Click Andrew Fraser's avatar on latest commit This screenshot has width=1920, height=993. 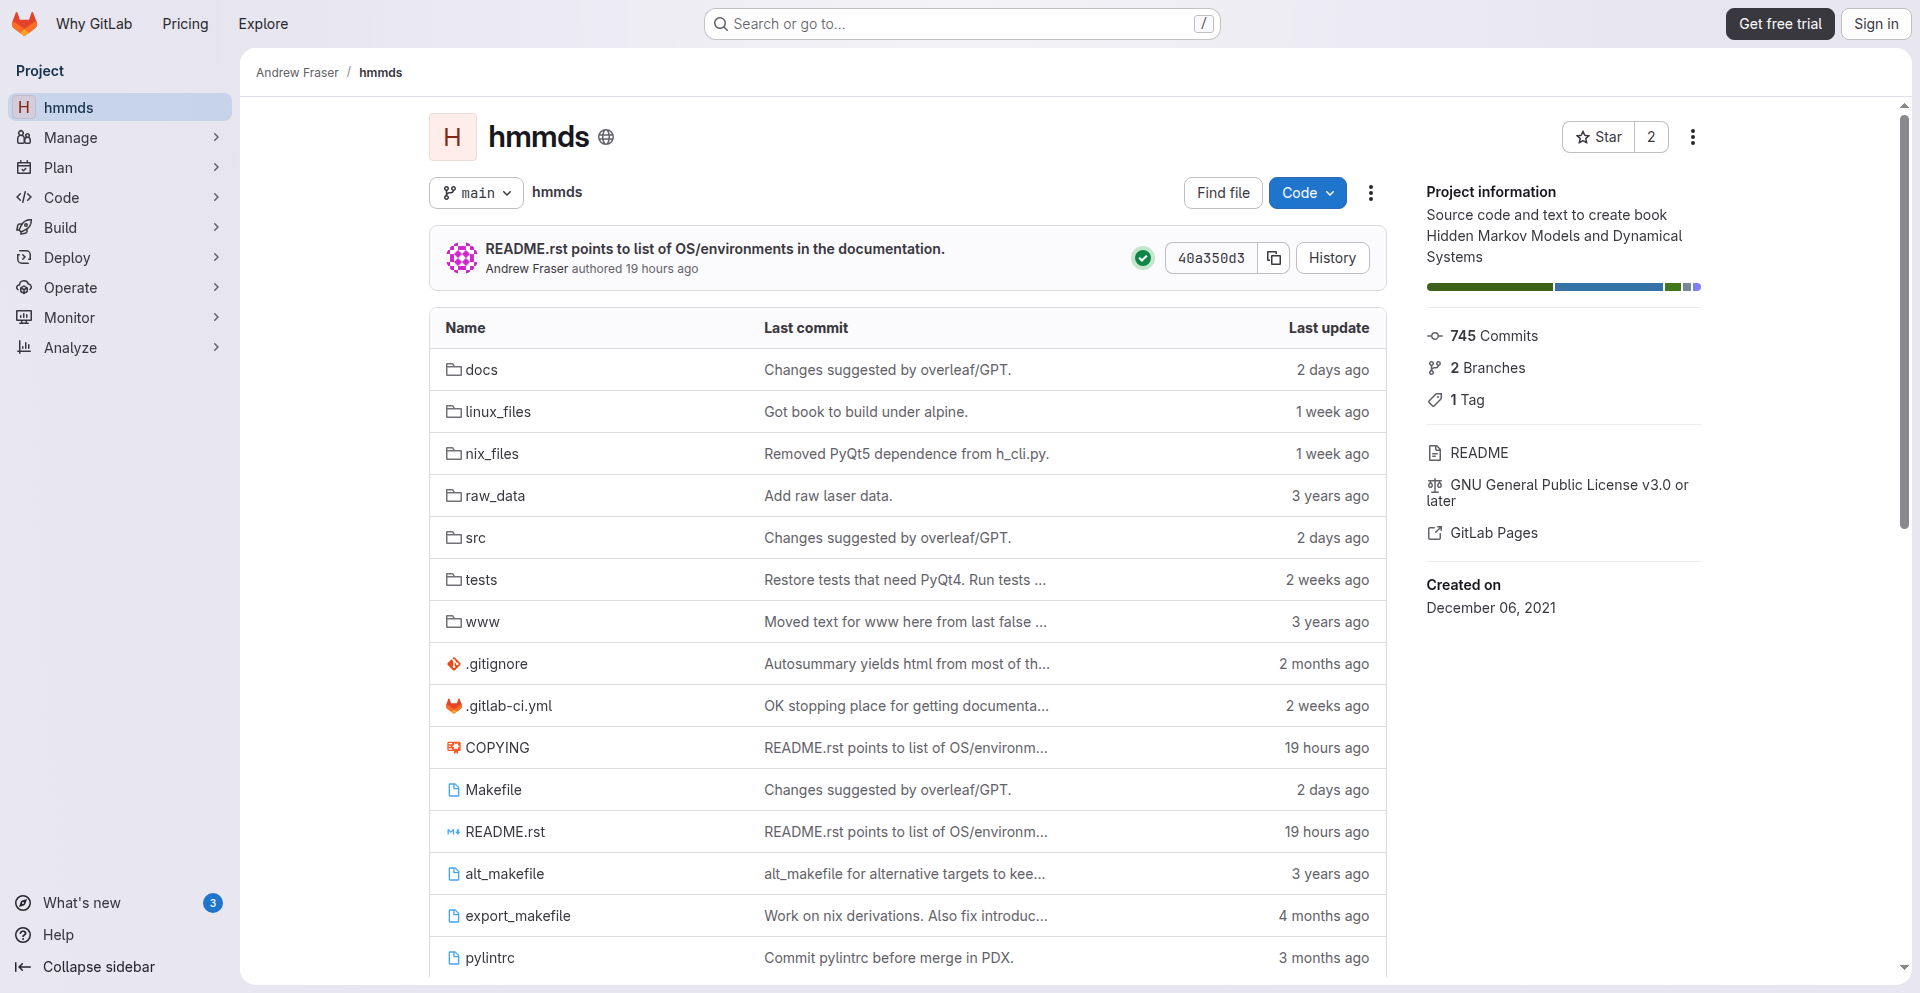point(461,258)
